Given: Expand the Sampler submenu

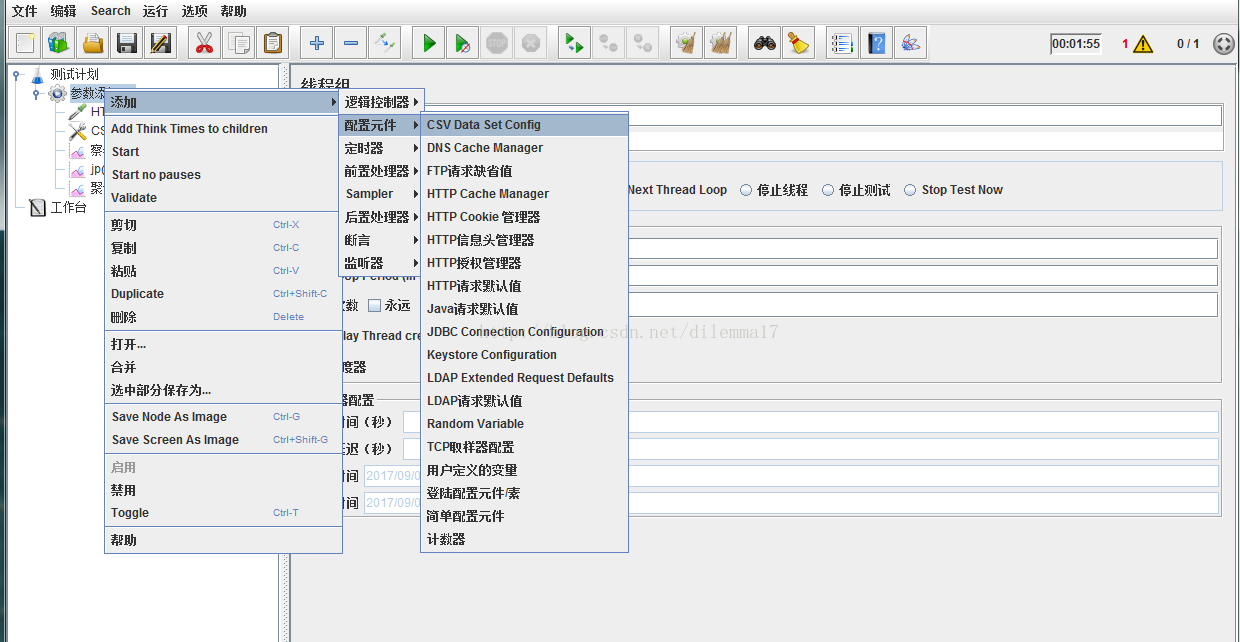Looking at the screenshot, I should 381,194.
